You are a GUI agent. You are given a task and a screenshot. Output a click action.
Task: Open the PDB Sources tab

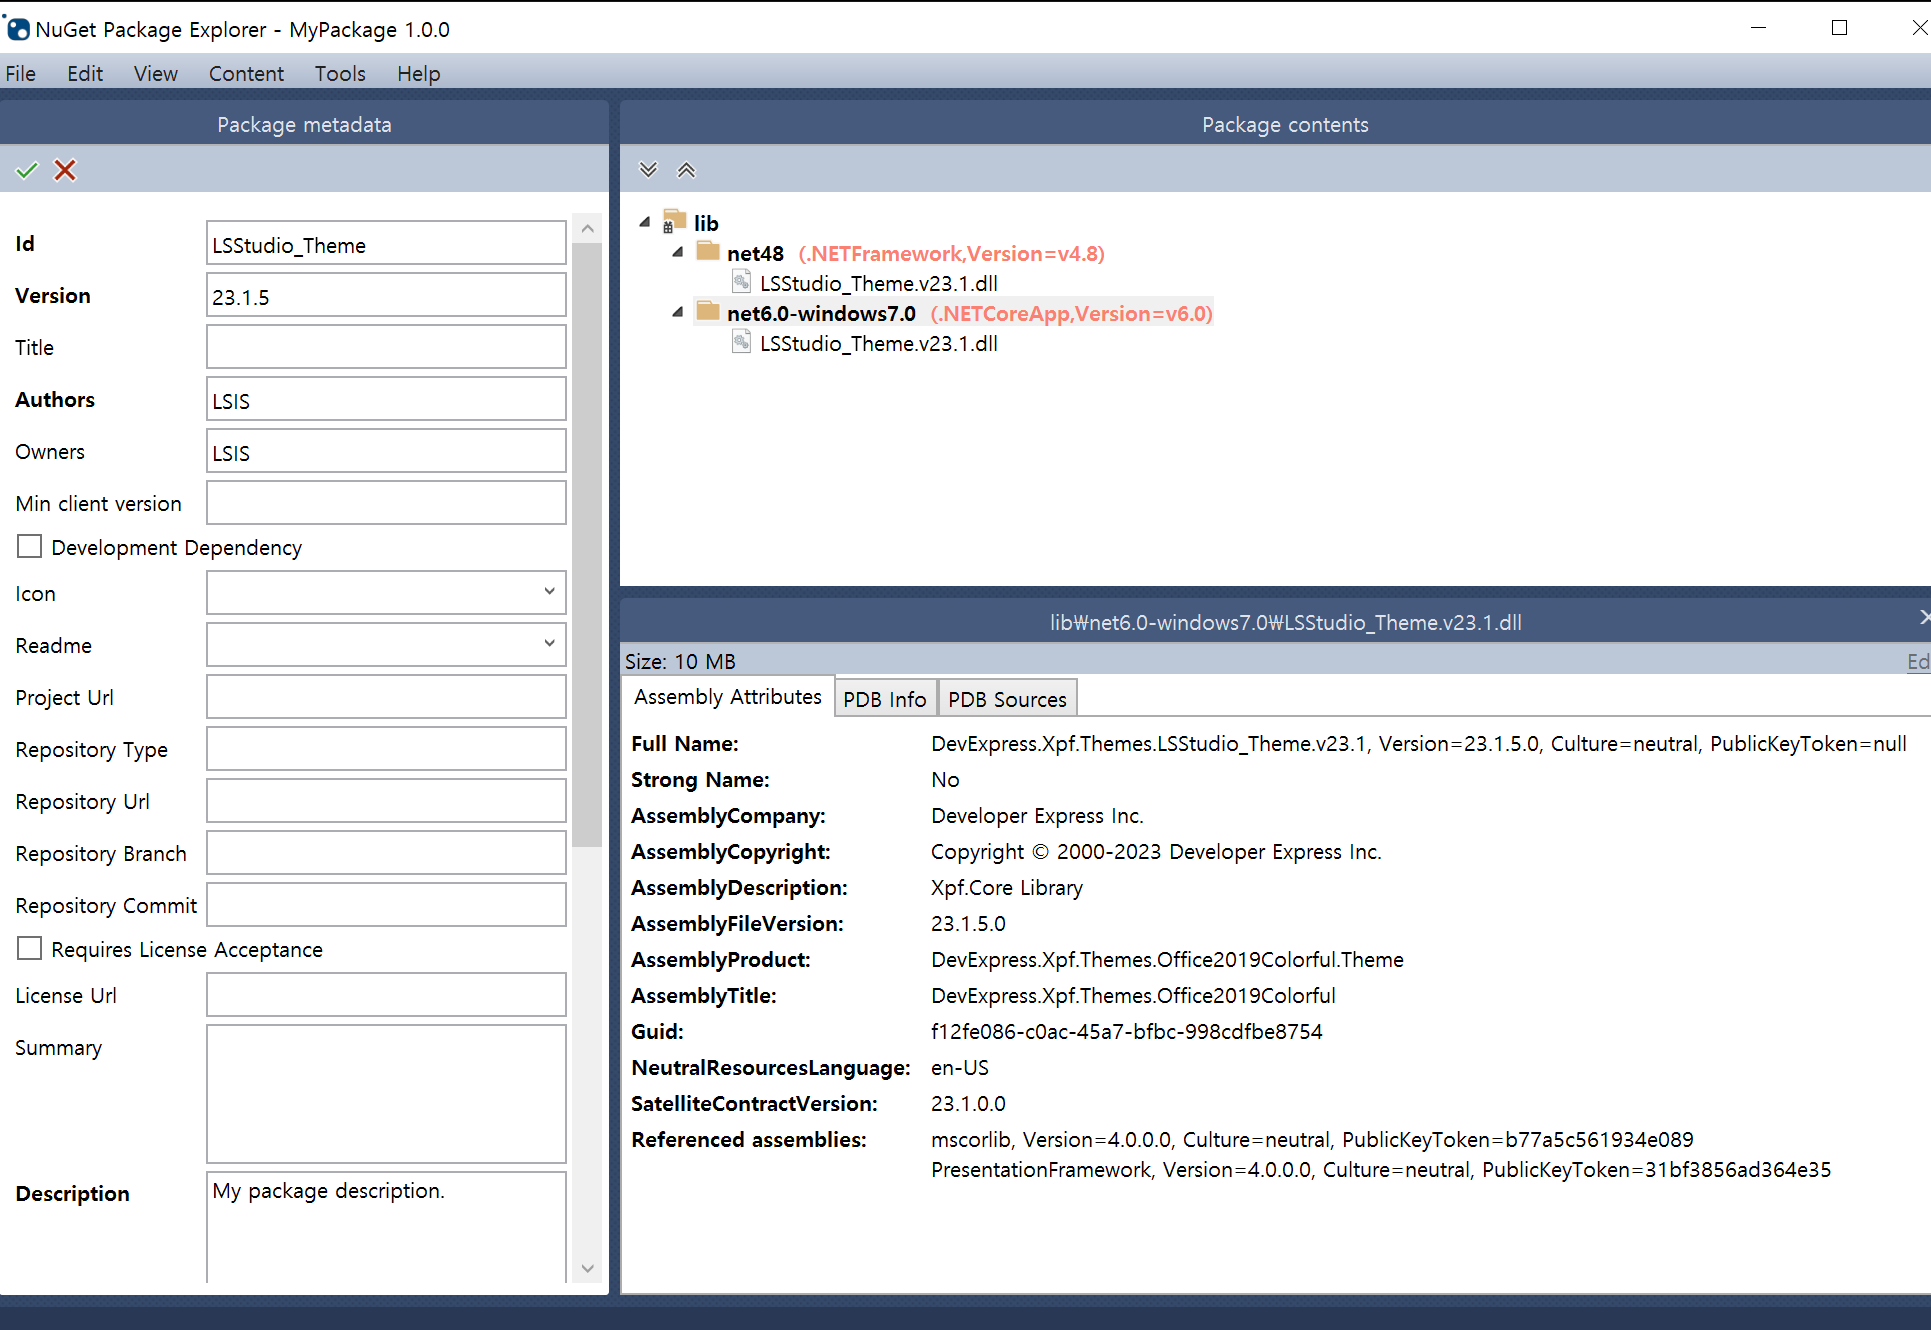pyautogui.click(x=1007, y=699)
